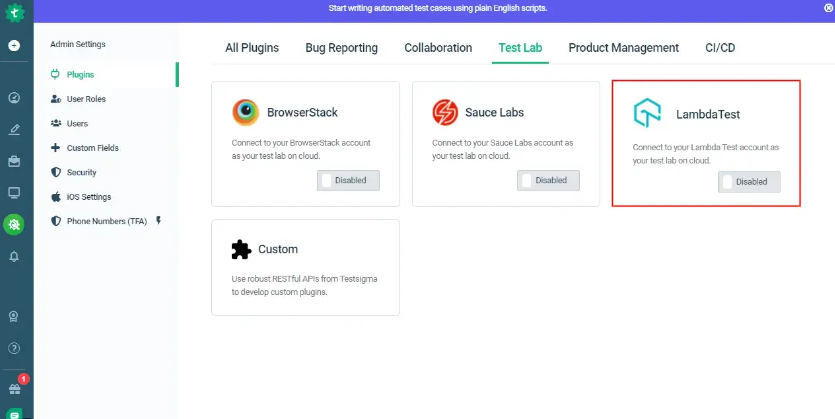Screen dimensions: 835x419
Task: Open the badge award icon in sidebar
Action: click(14, 317)
